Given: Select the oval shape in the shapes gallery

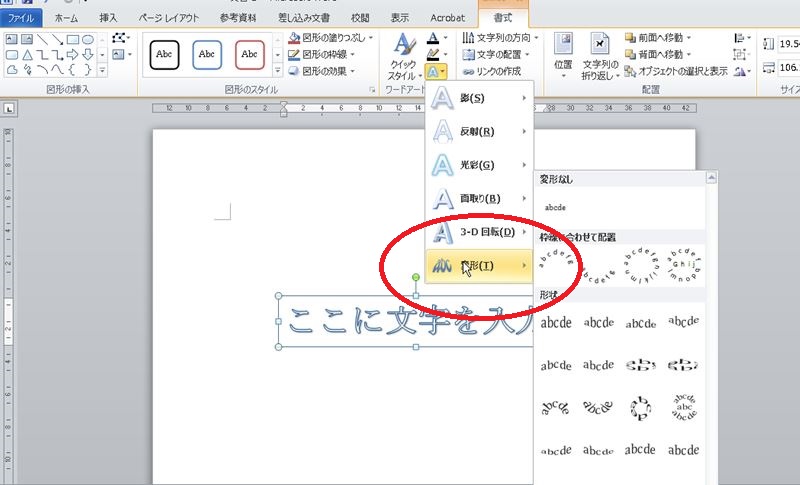Looking at the screenshot, I should pos(88,39).
